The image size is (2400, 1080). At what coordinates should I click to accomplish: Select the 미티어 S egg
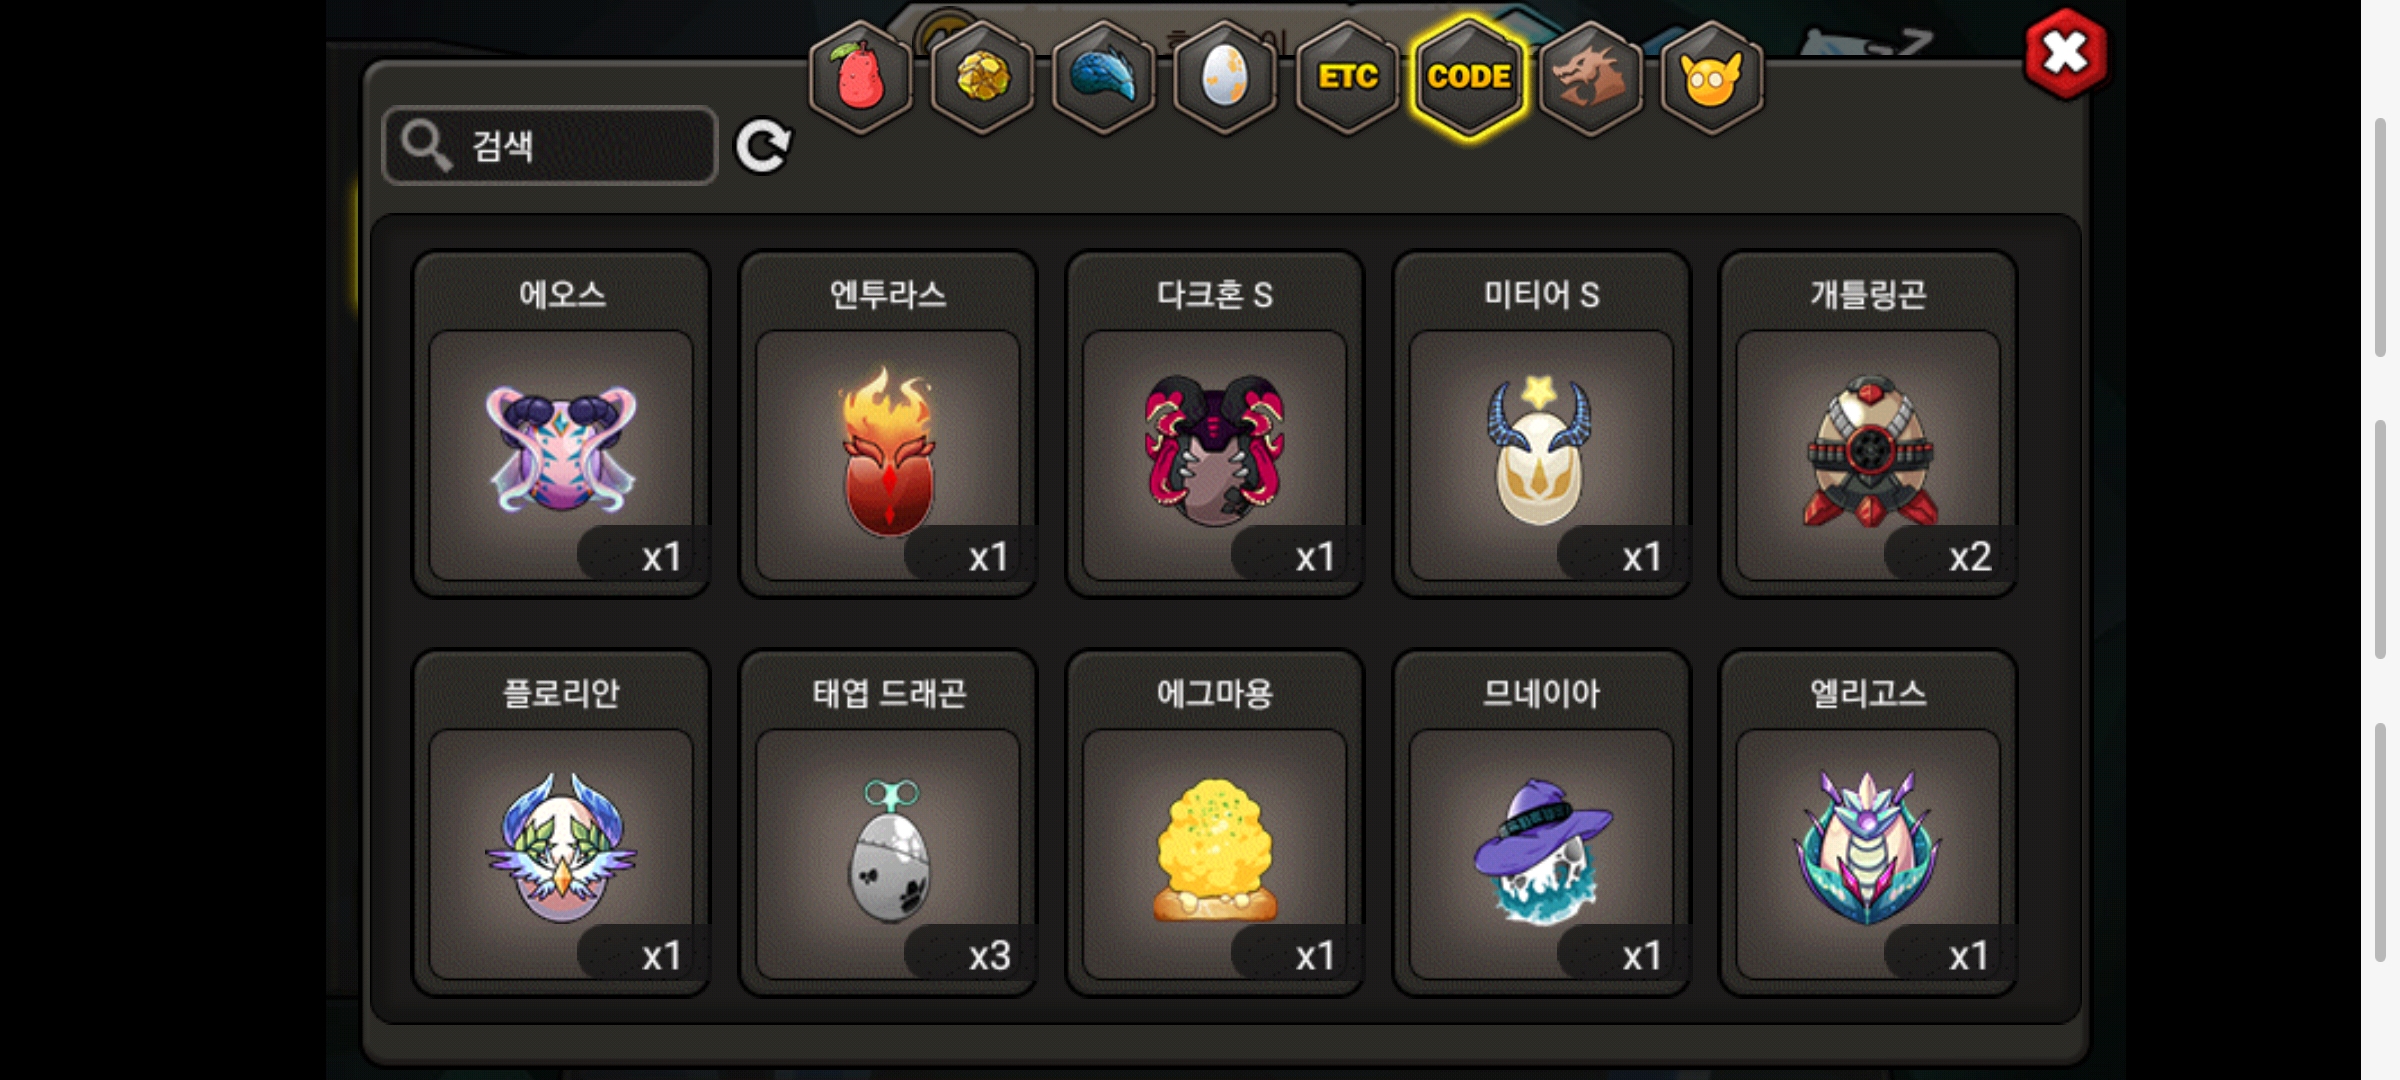1541,424
